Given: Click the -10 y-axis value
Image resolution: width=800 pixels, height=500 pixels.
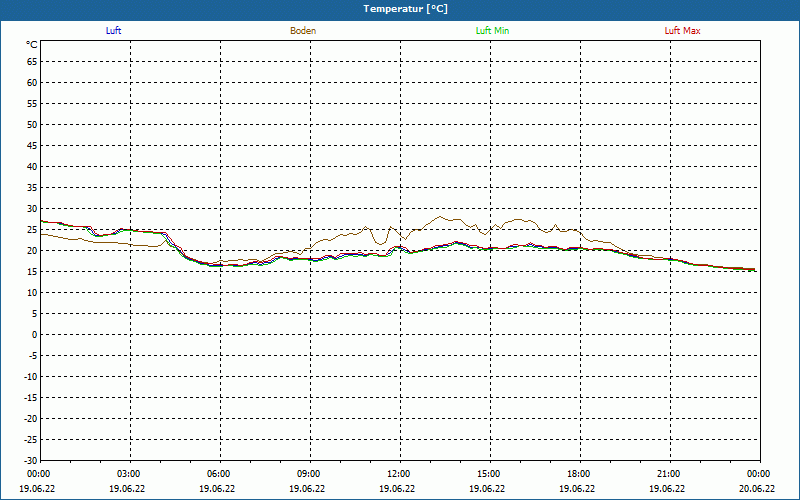Looking at the screenshot, I should (x=31, y=377).
